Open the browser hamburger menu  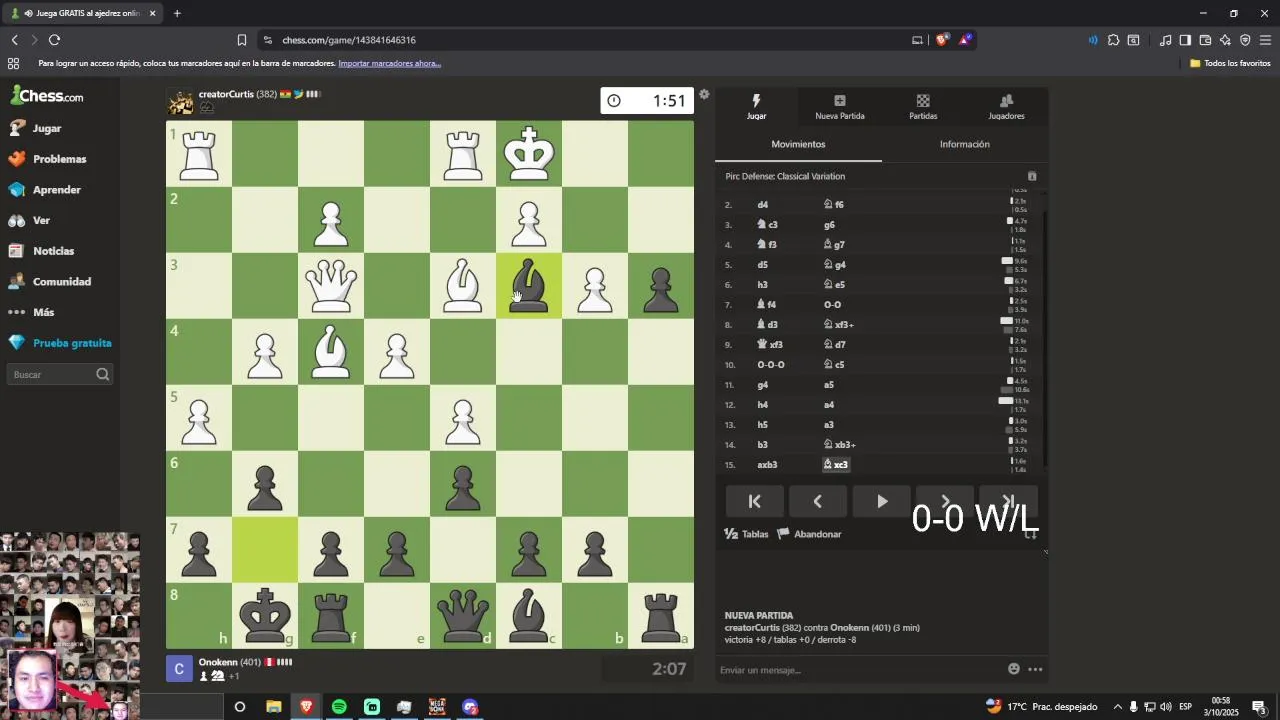click(1265, 40)
